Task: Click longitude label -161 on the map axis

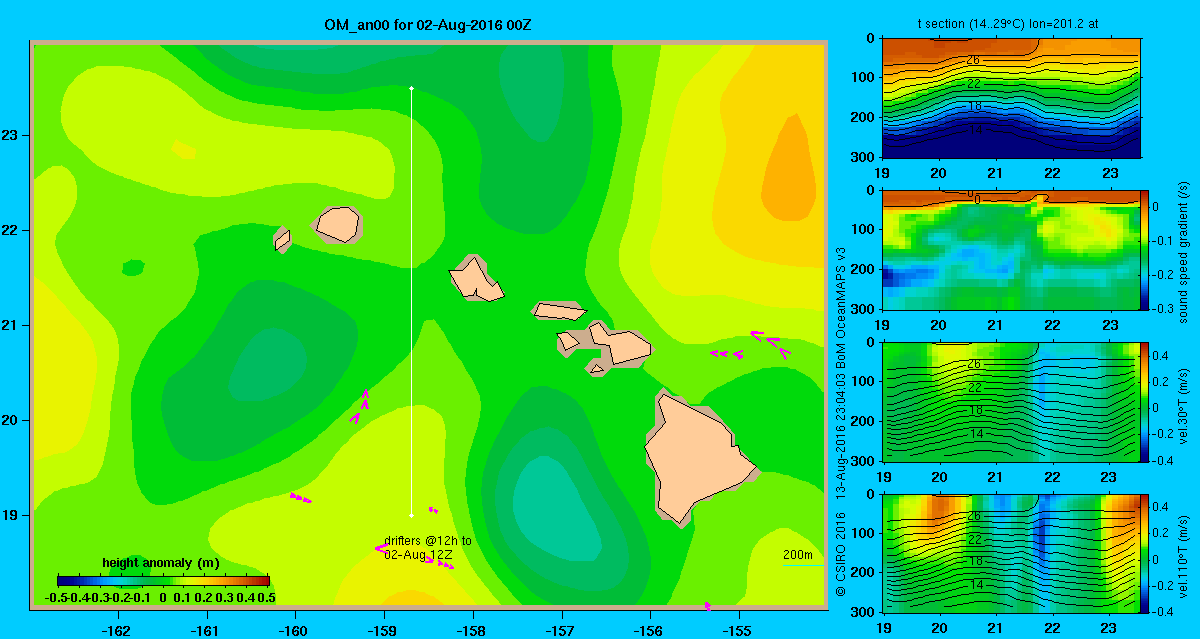Action: (207, 630)
